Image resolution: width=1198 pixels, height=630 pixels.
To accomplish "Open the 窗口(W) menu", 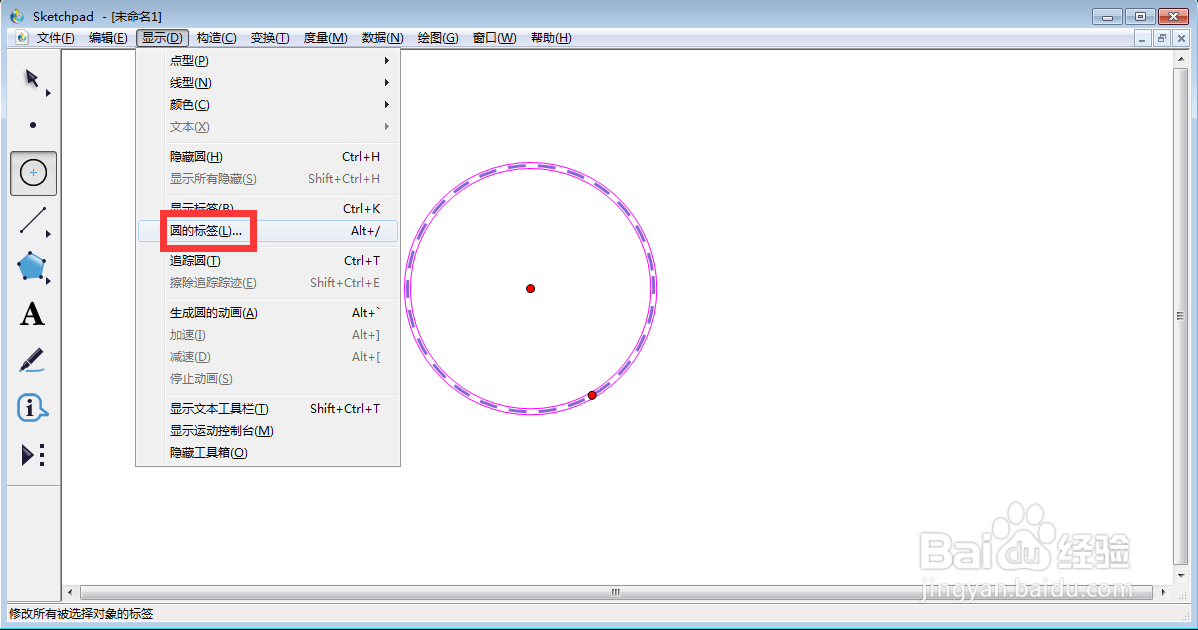I will coord(494,37).
